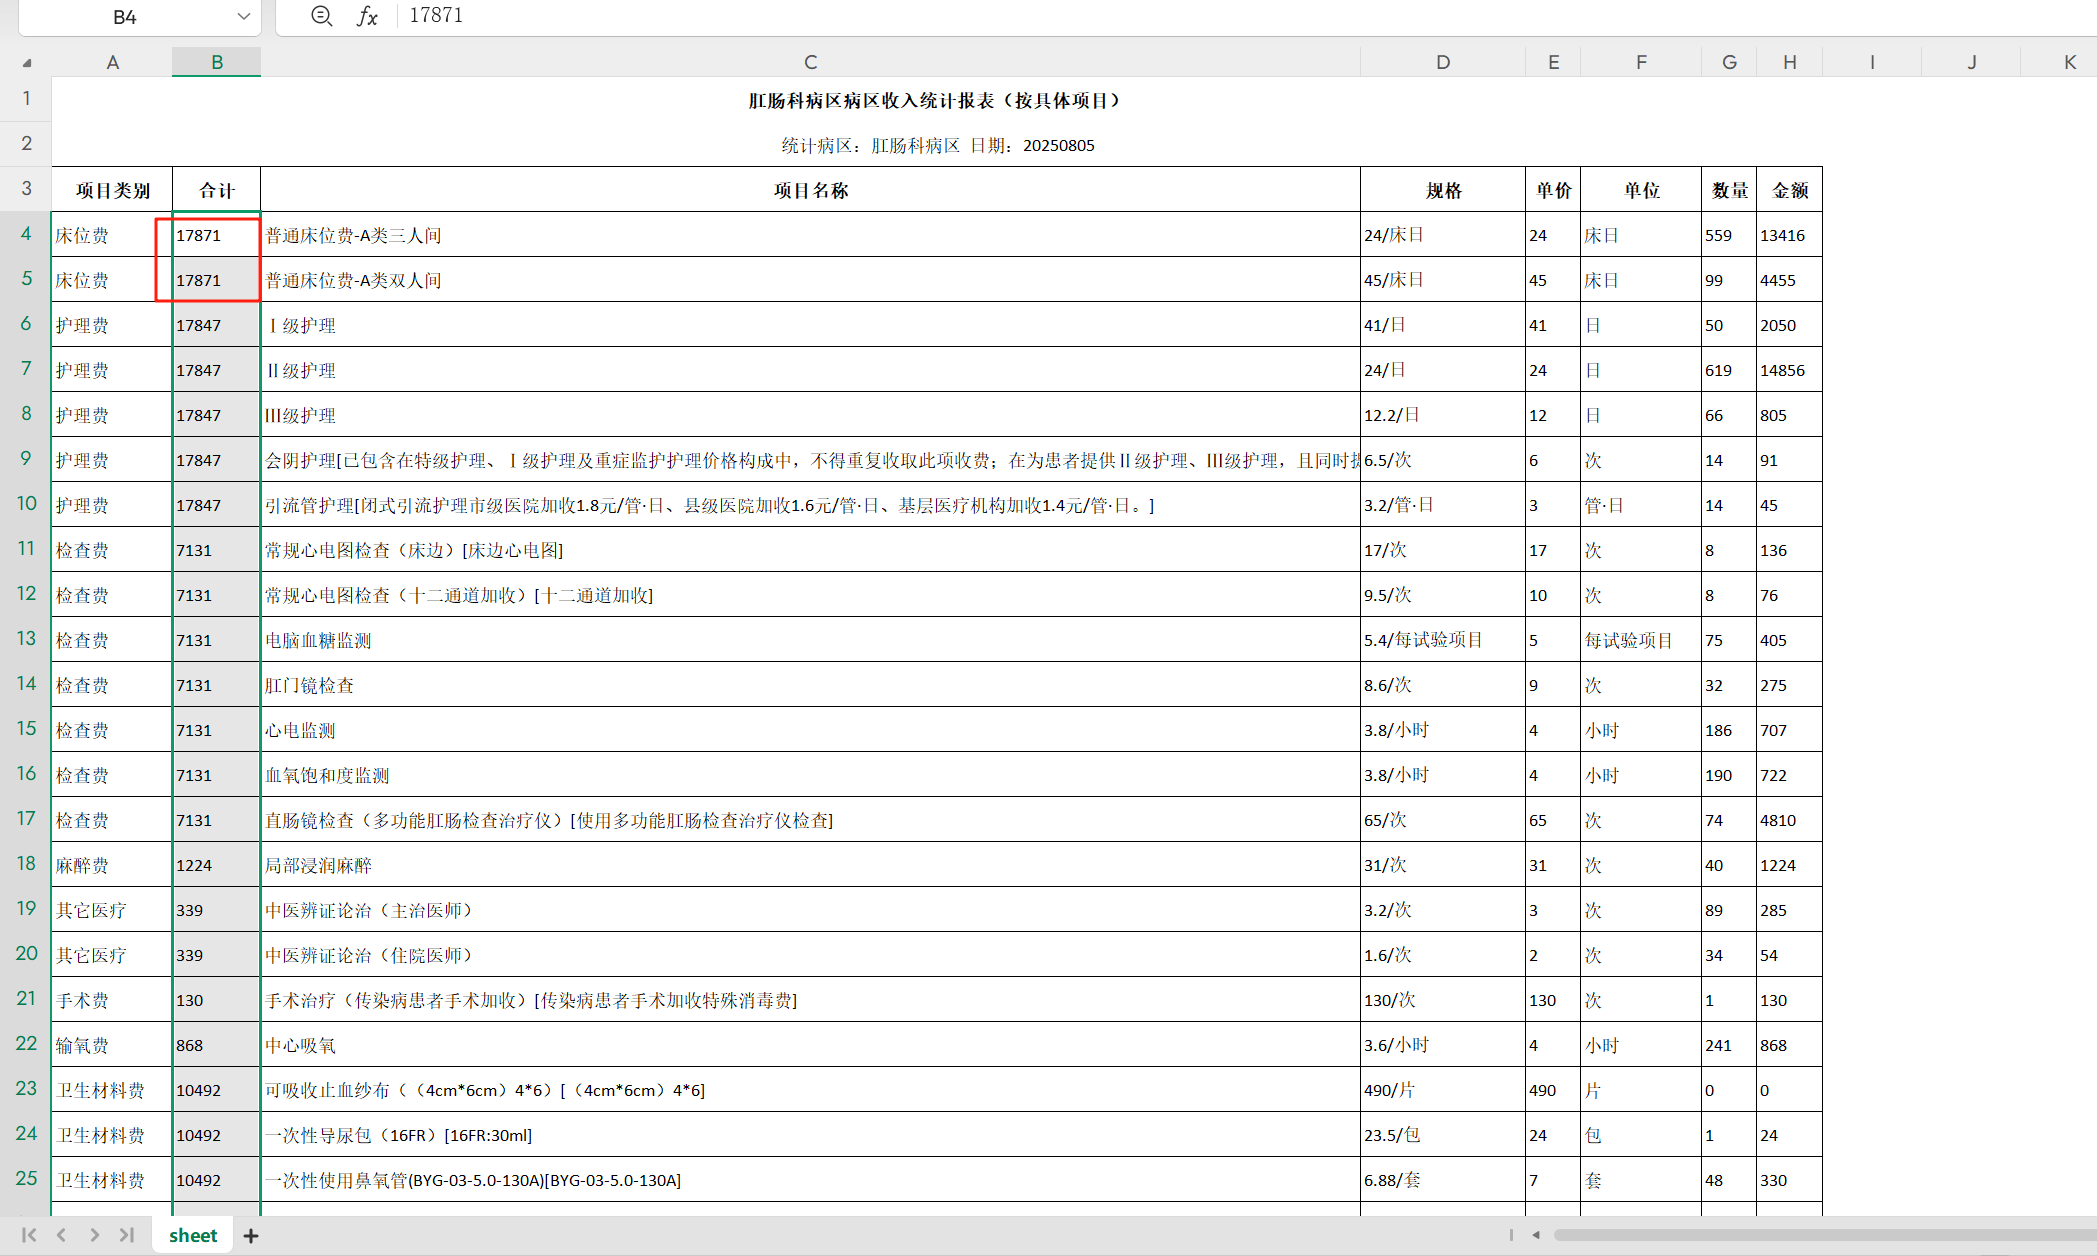Click the 项目名称 header cell

point(810,190)
